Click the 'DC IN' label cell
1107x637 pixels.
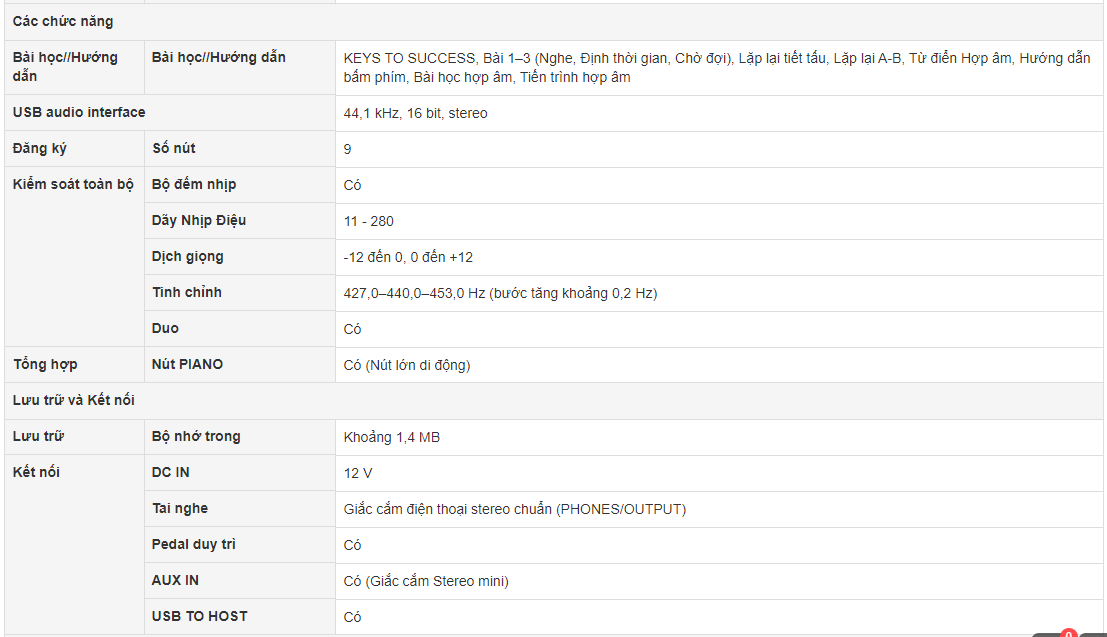click(x=170, y=472)
